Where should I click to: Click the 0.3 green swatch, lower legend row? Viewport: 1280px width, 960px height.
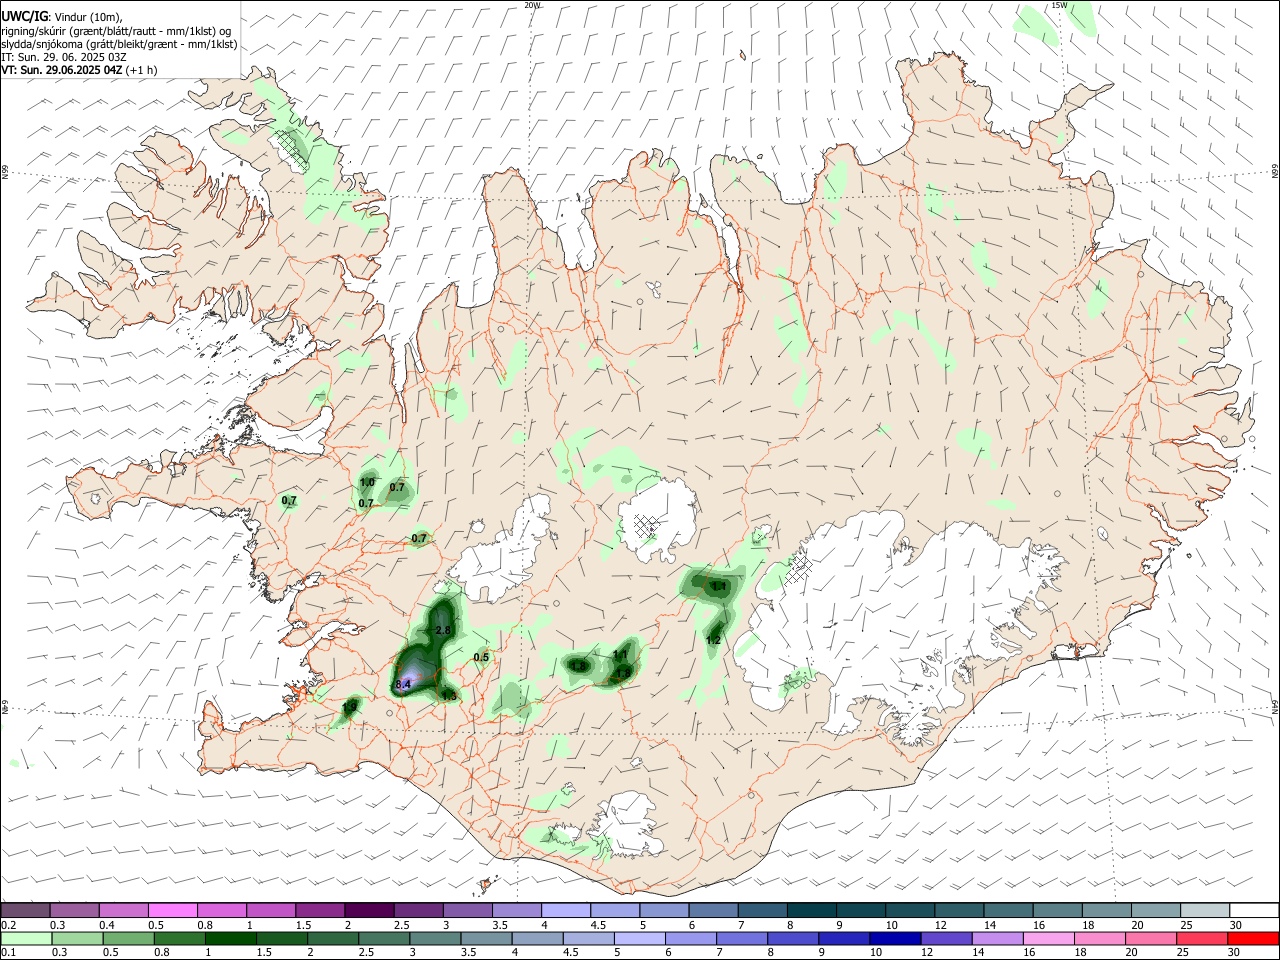77,938
